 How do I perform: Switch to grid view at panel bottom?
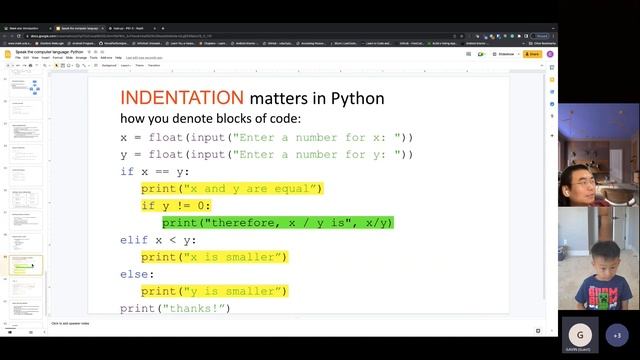pyautogui.click(x=31, y=332)
